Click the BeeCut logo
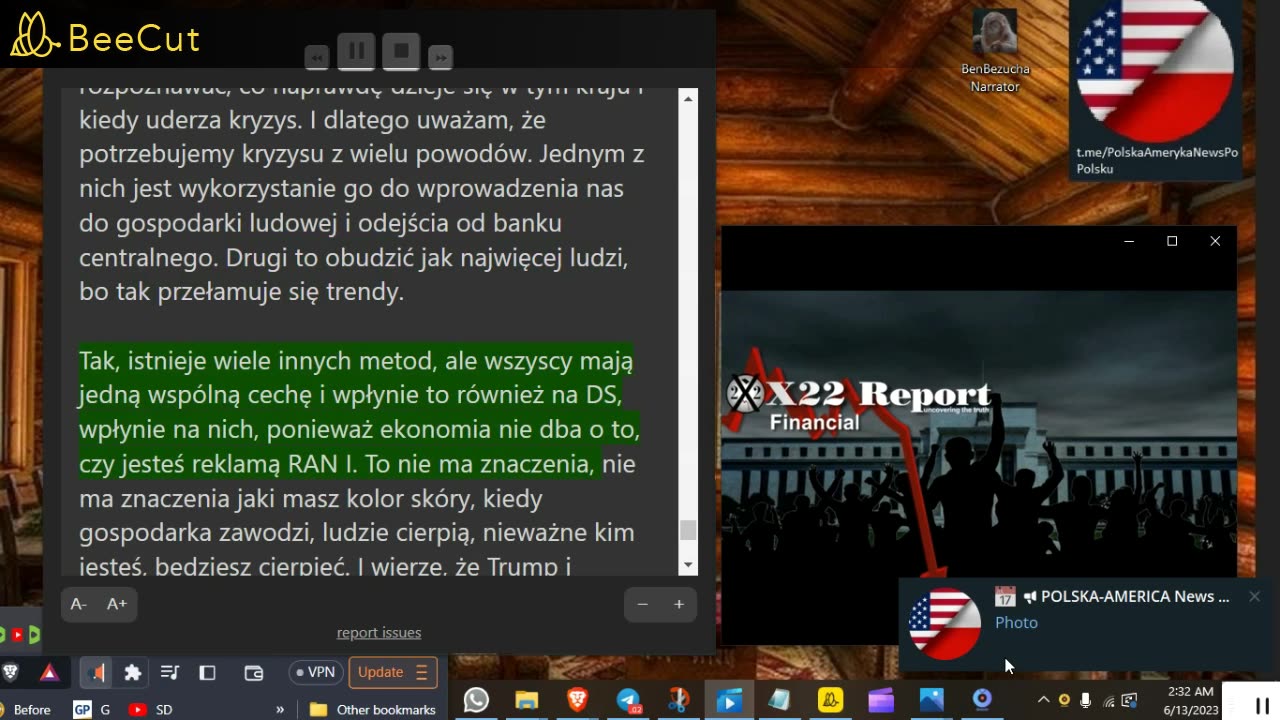The width and height of the screenshot is (1280, 720). tap(105, 37)
